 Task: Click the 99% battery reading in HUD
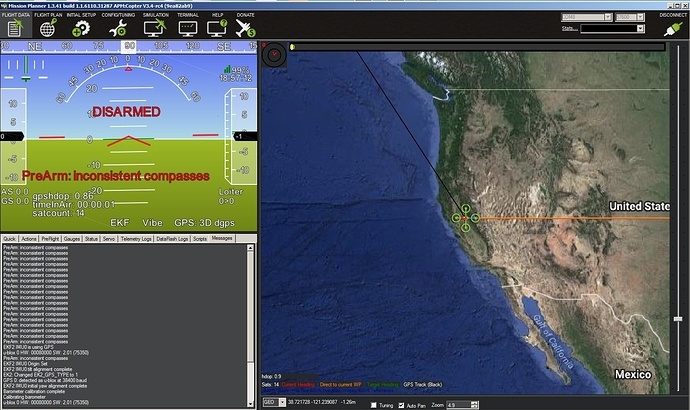tap(240, 70)
